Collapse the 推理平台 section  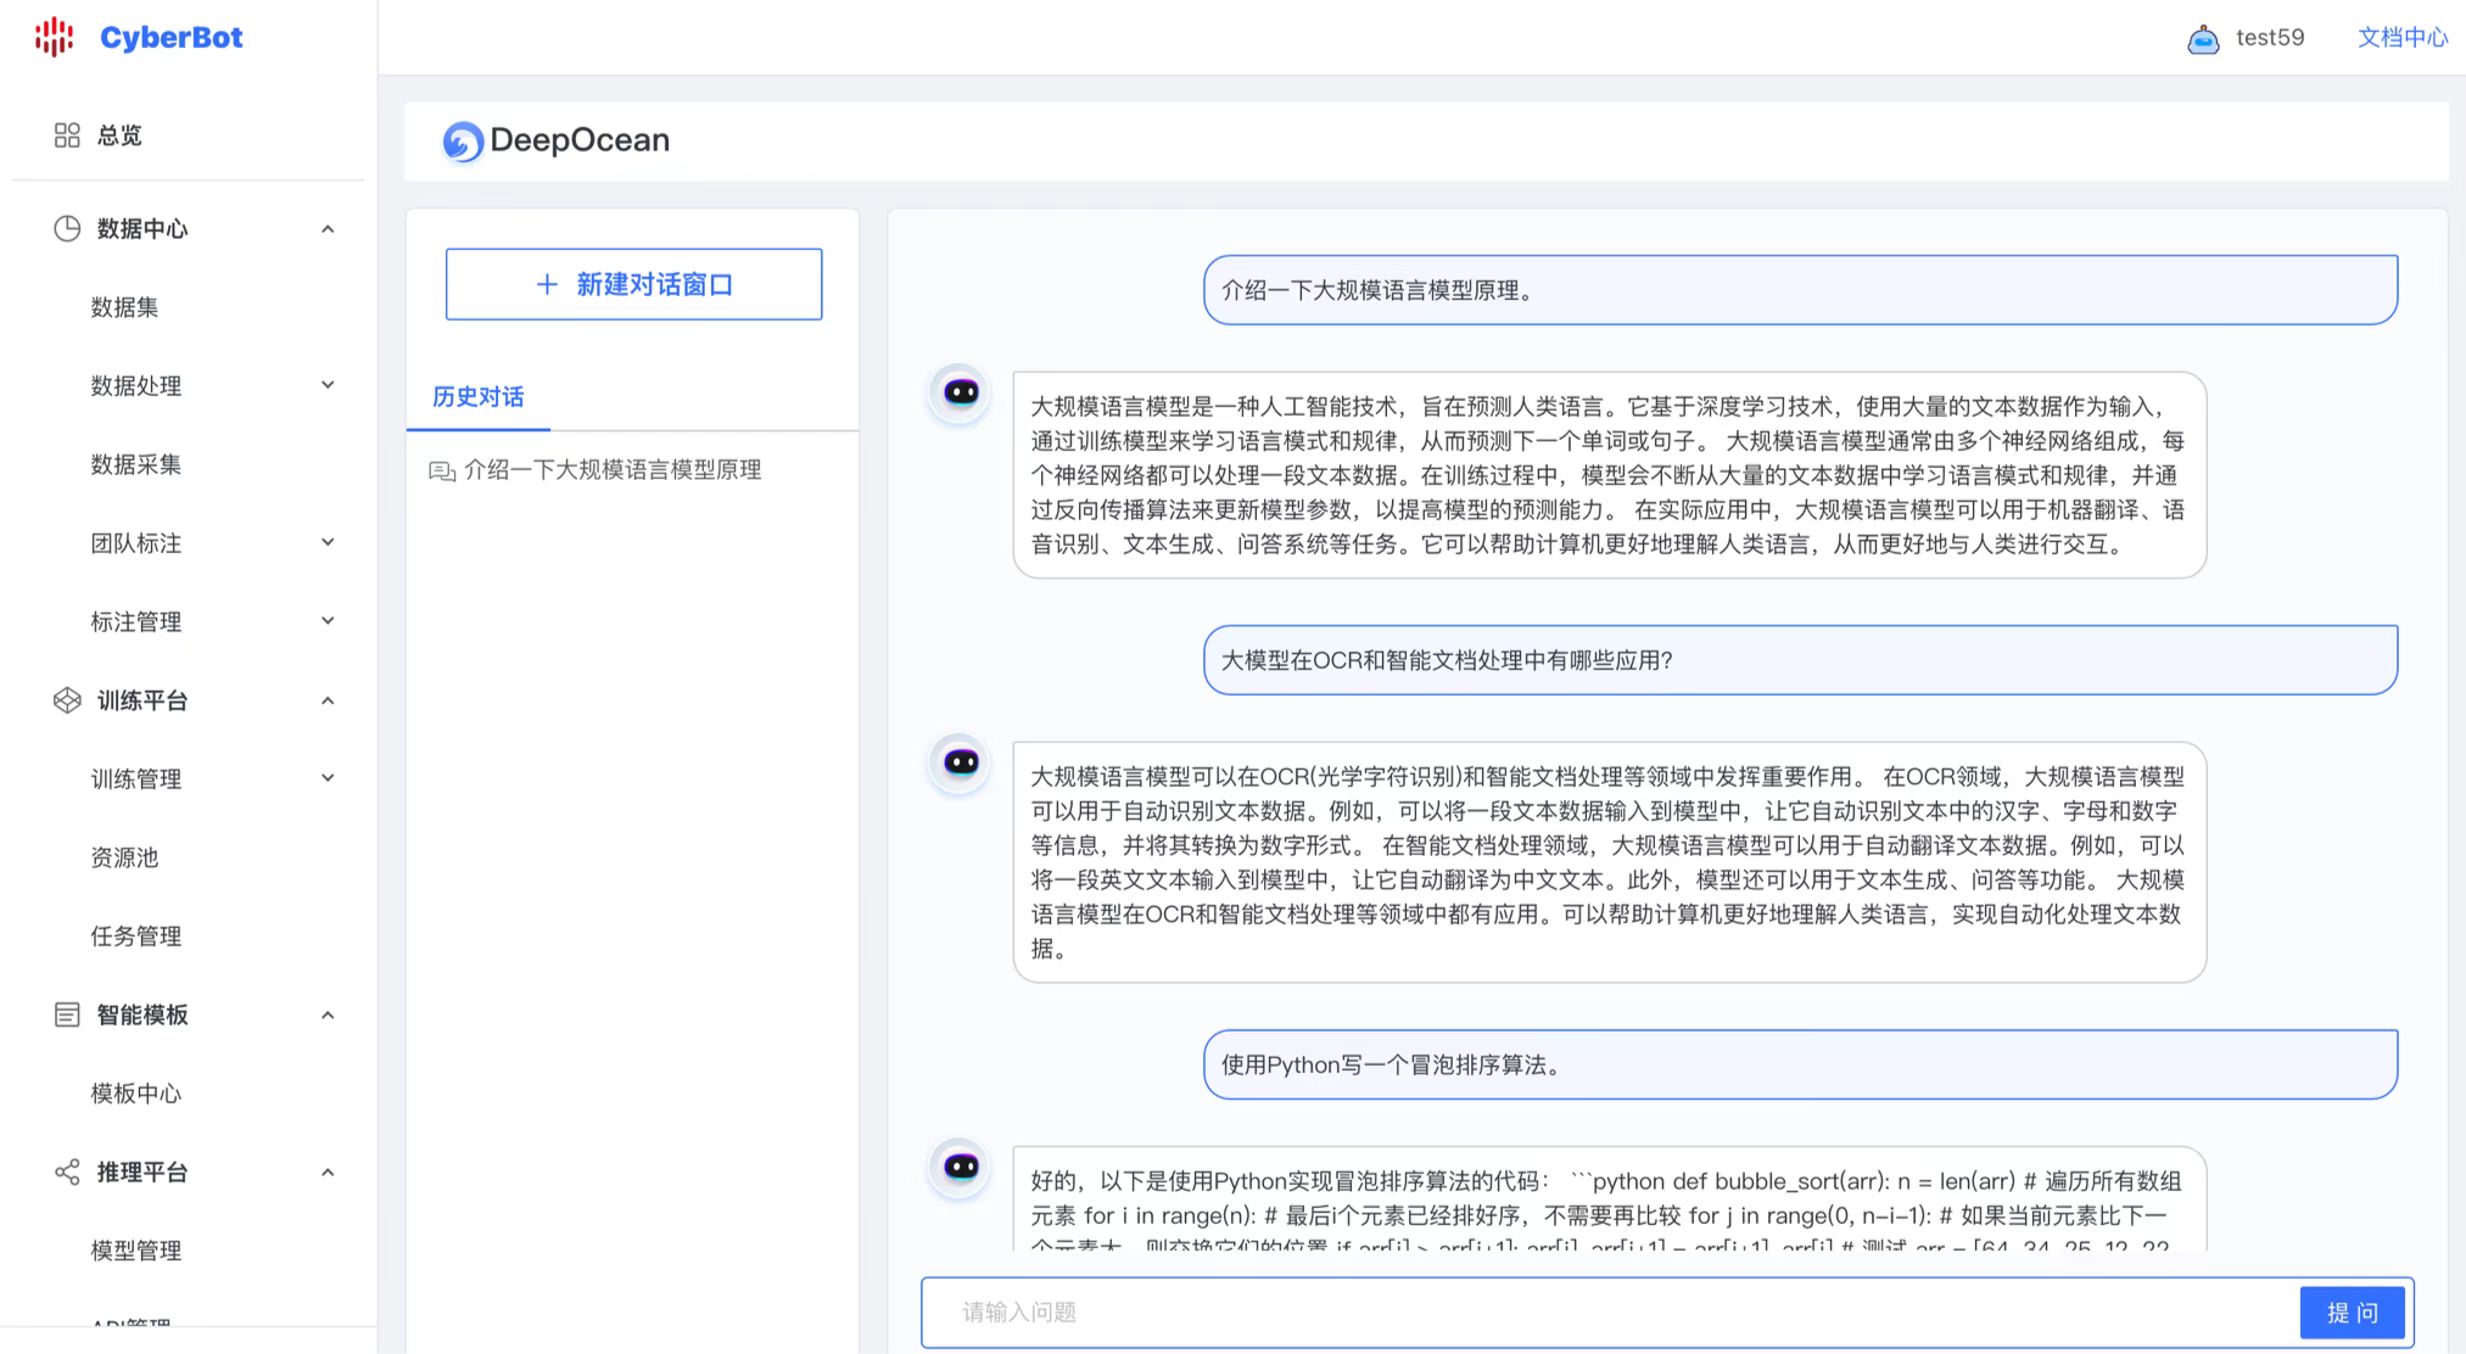click(327, 1172)
